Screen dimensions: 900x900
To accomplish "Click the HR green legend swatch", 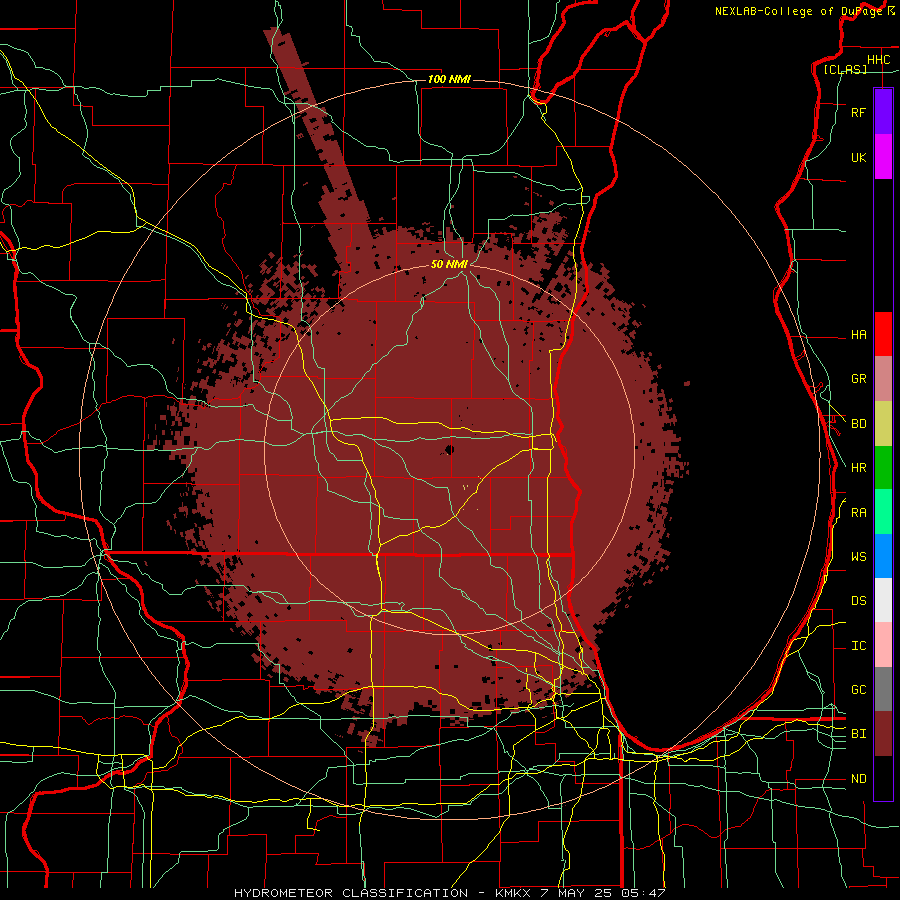I will [883, 468].
